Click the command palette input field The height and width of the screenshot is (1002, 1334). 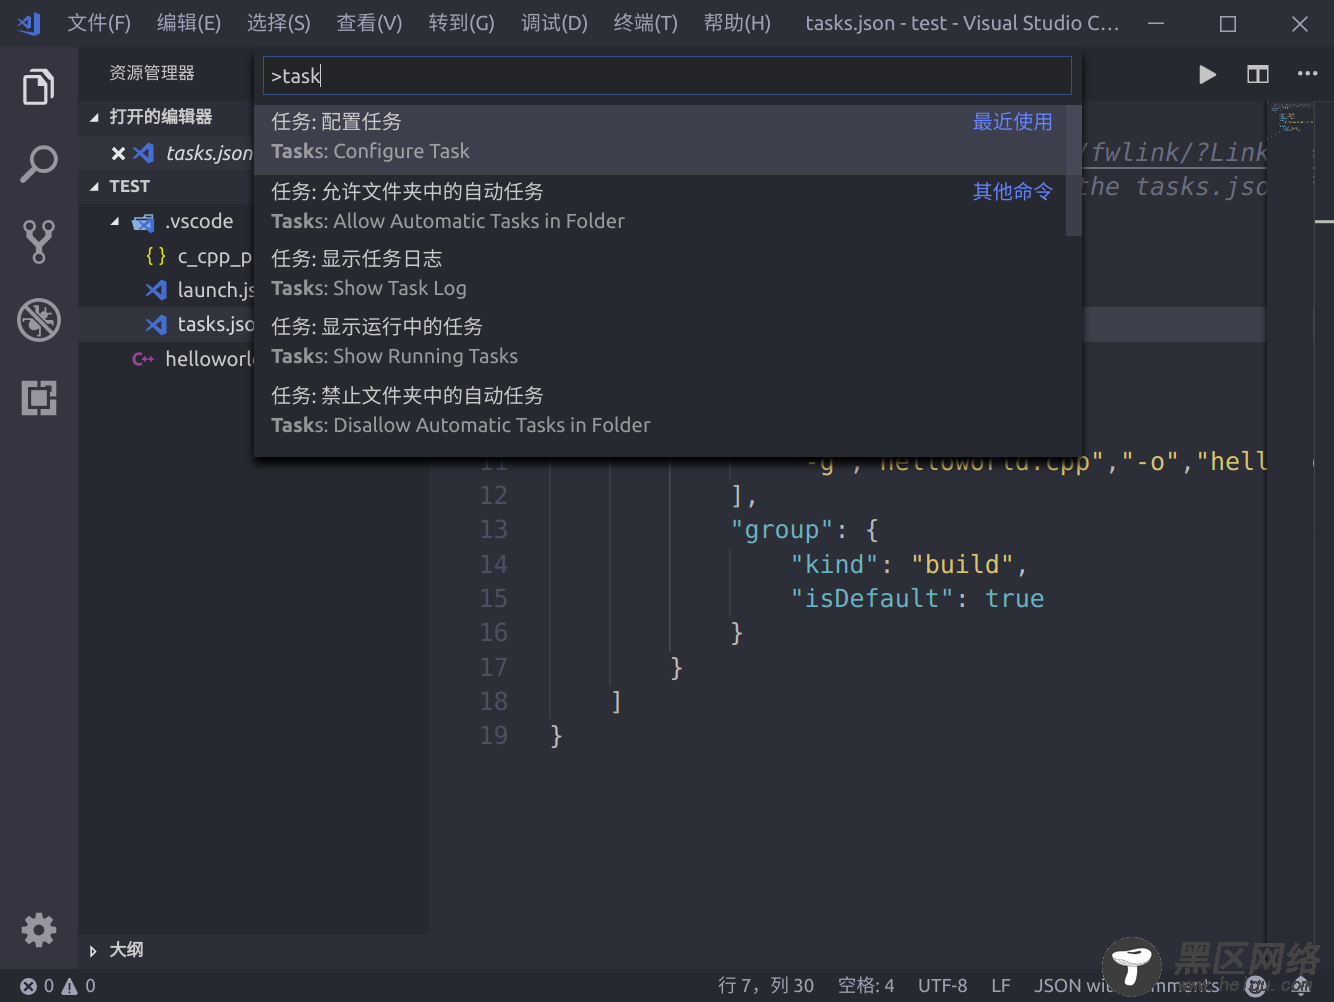[667, 76]
